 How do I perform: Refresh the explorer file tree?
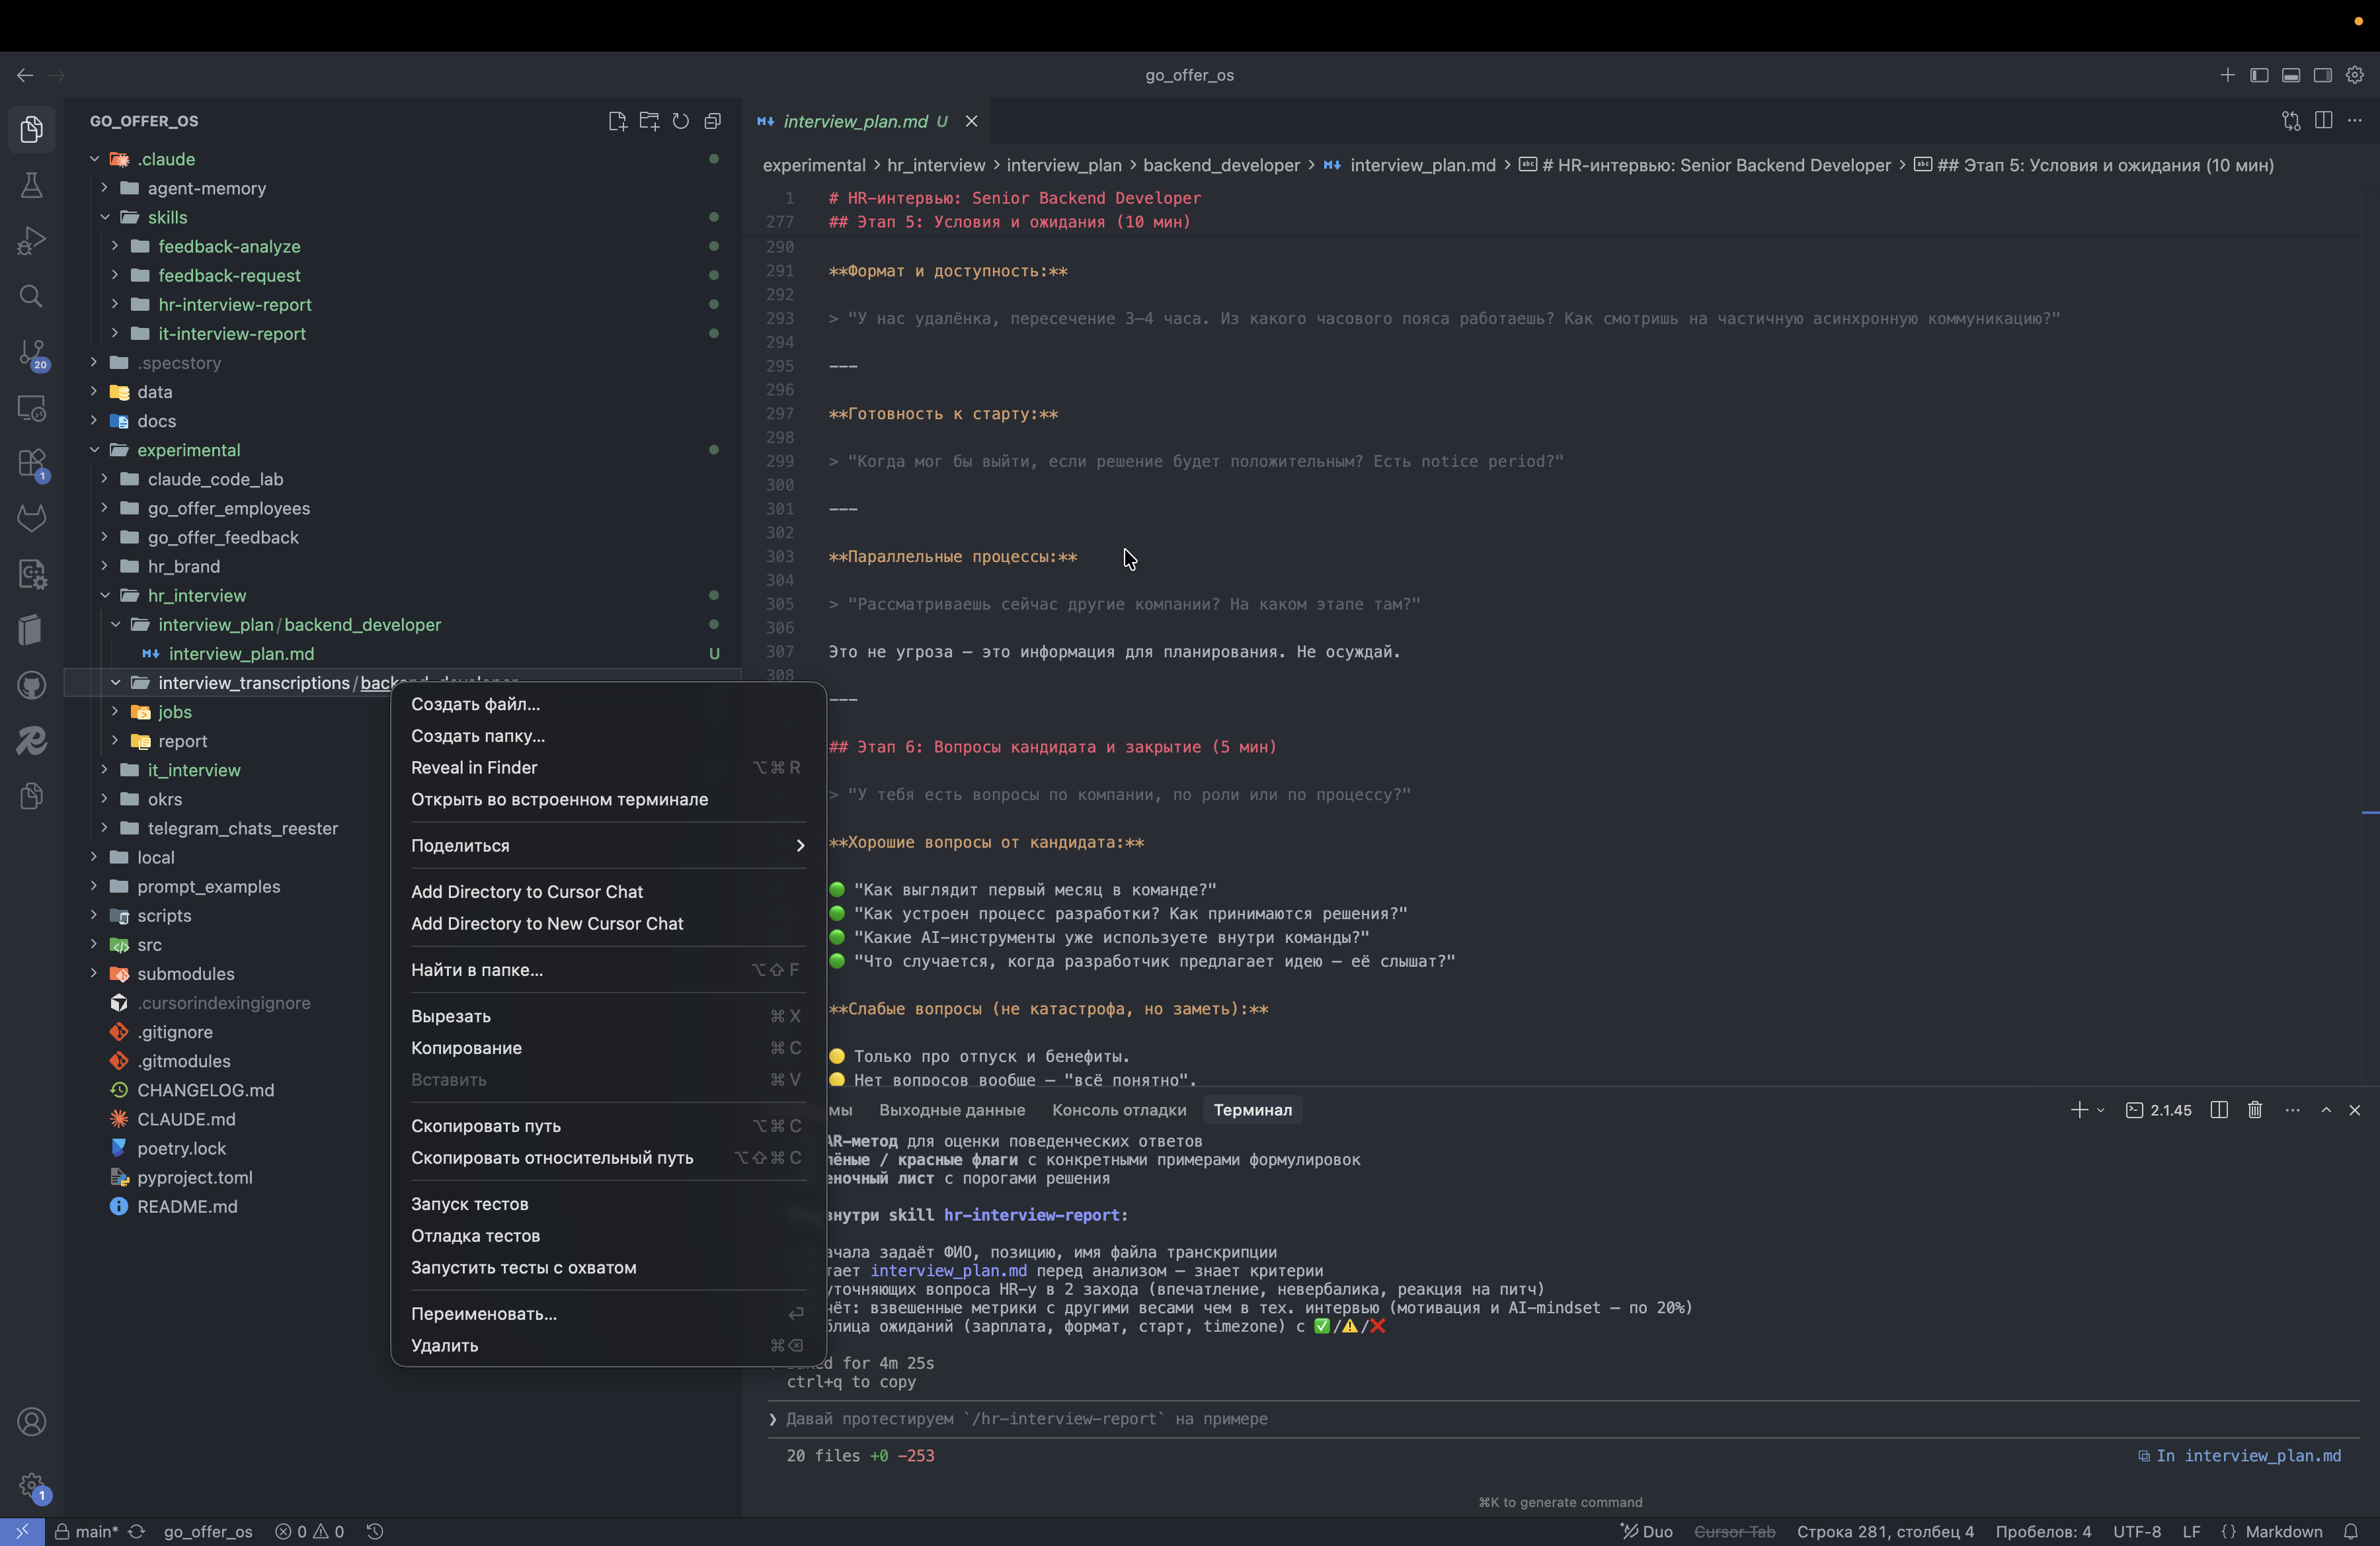point(681,121)
